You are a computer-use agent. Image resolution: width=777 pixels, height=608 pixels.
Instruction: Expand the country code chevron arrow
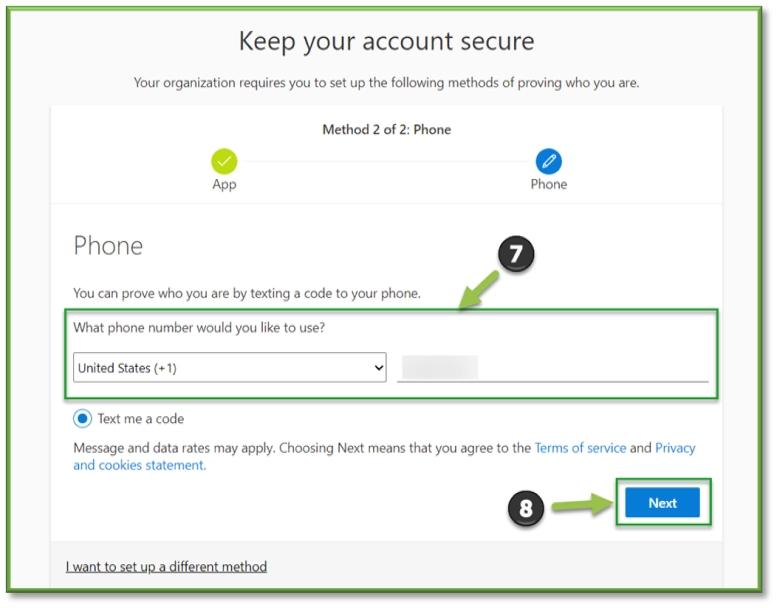[x=379, y=368]
